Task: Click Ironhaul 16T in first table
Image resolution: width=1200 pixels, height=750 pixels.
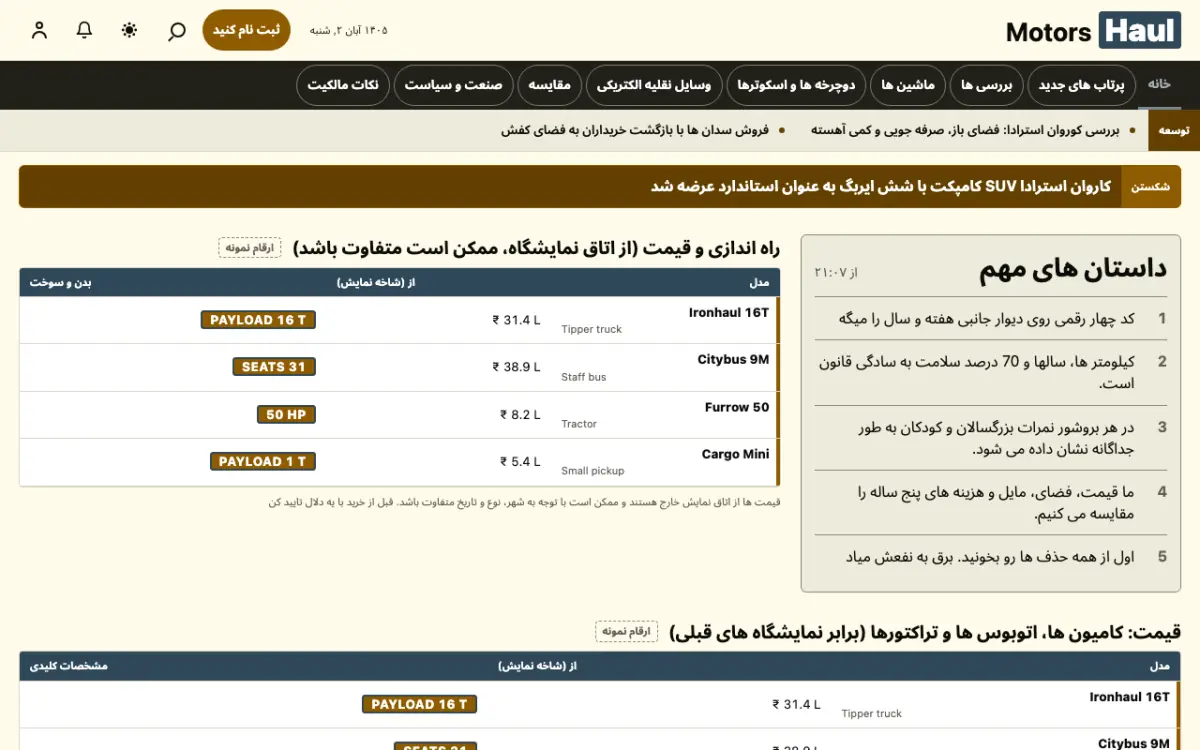Action: click(729, 312)
